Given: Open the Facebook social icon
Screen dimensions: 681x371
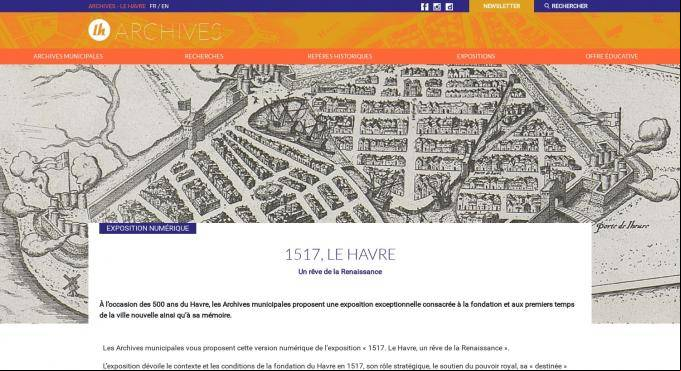Looking at the screenshot, I should point(424,7).
